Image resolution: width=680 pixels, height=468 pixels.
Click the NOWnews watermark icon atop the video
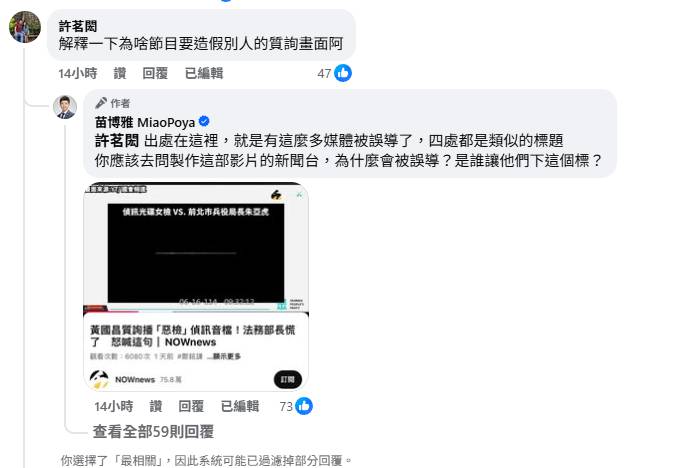click(276, 195)
